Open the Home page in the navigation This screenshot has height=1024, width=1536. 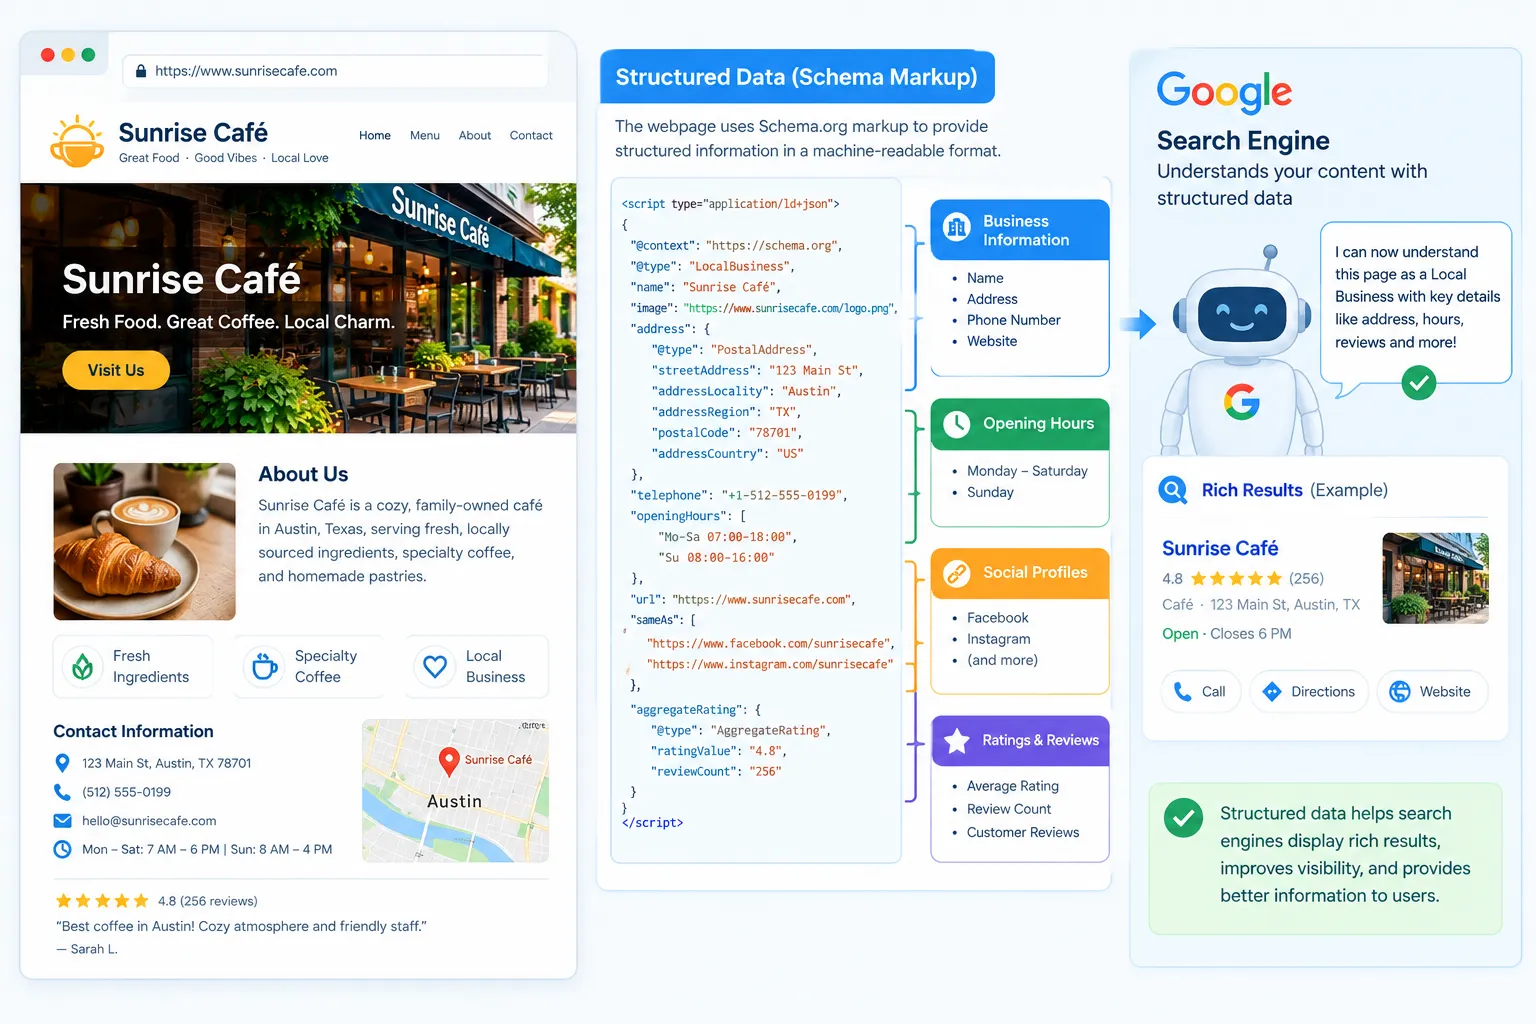[375, 136]
